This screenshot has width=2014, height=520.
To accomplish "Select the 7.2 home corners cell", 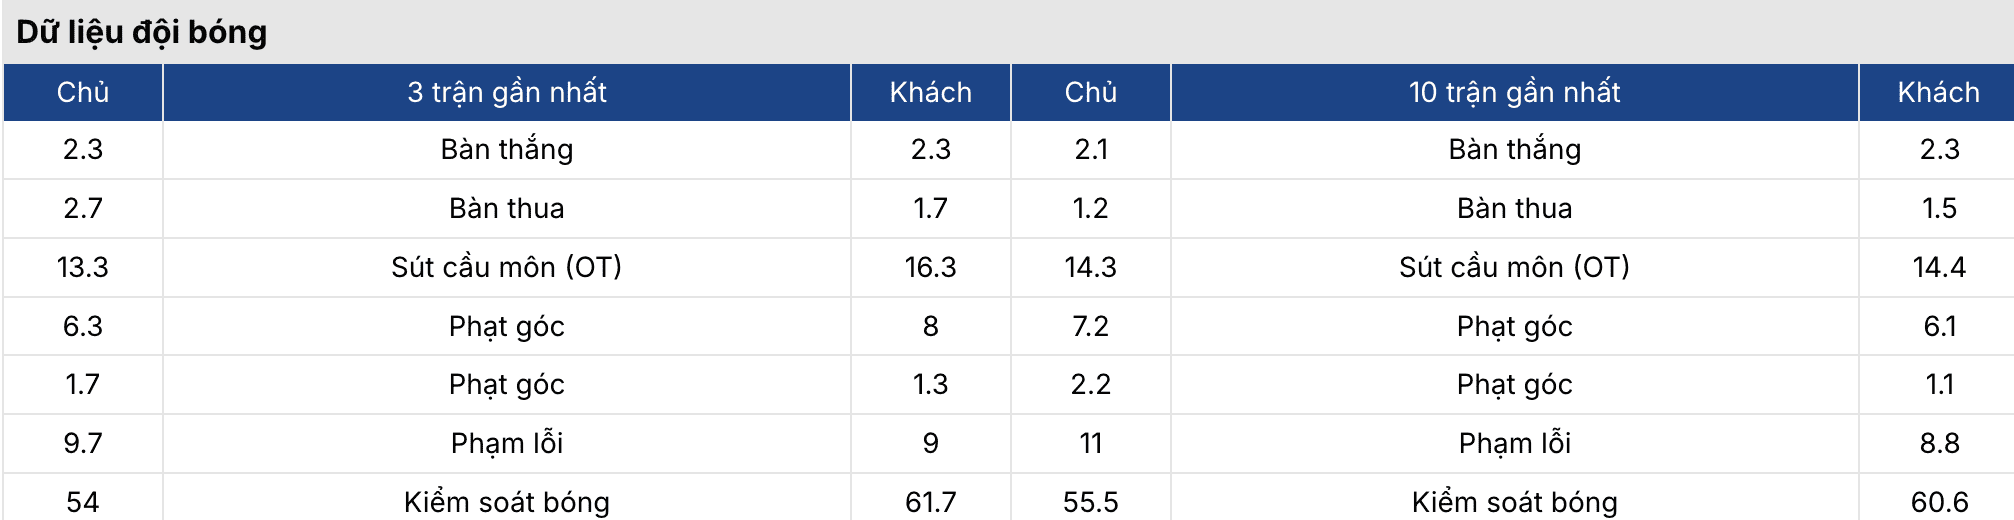I will point(1090,326).
